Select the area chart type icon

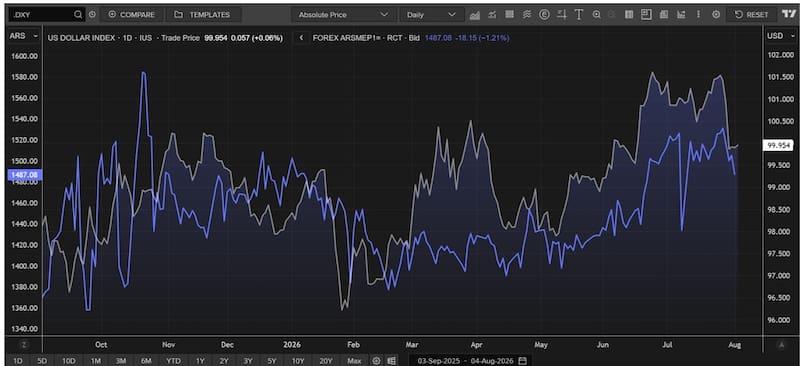474,15
